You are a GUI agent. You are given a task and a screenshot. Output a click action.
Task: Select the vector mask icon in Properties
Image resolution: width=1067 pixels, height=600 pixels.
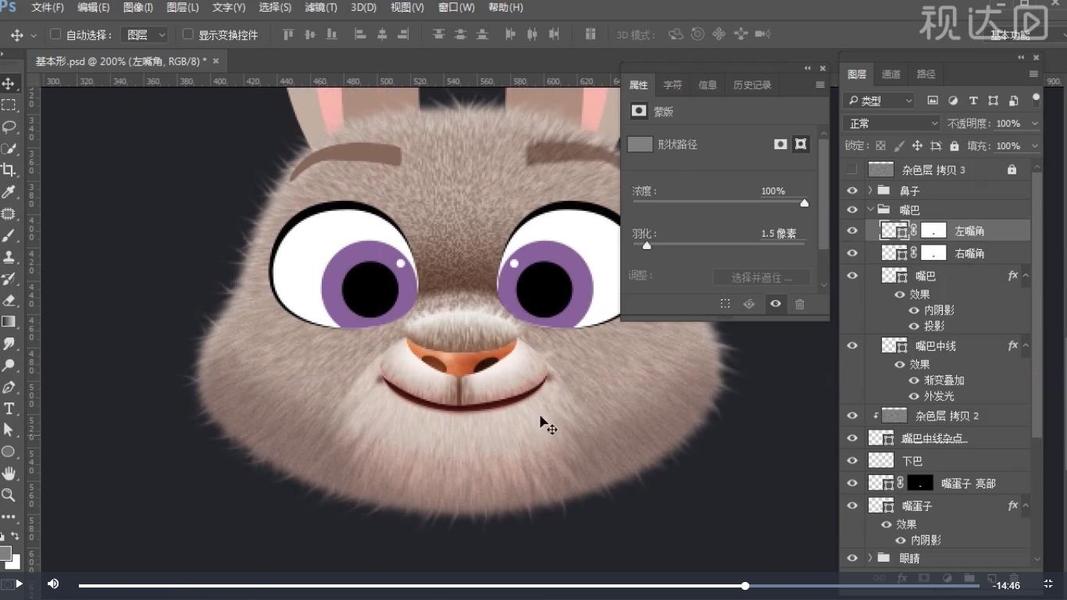(801, 144)
